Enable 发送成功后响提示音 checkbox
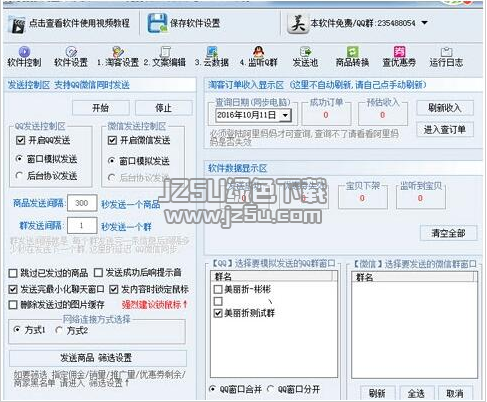This screenshot has width=487, height=402. pyautogui.click(x=98, y=273)
